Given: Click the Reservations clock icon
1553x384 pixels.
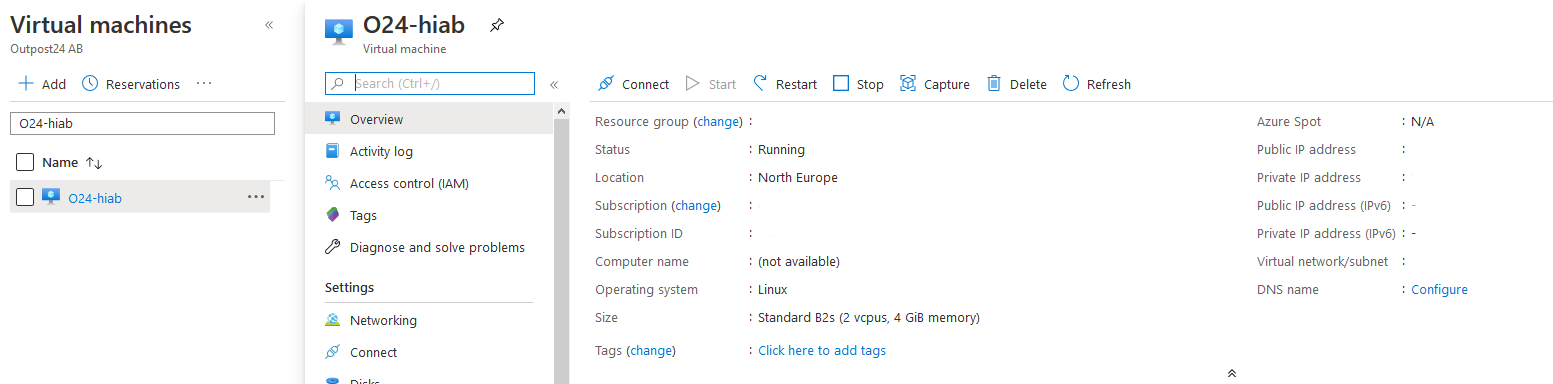Looking at the screenshot, I should 90,84.
